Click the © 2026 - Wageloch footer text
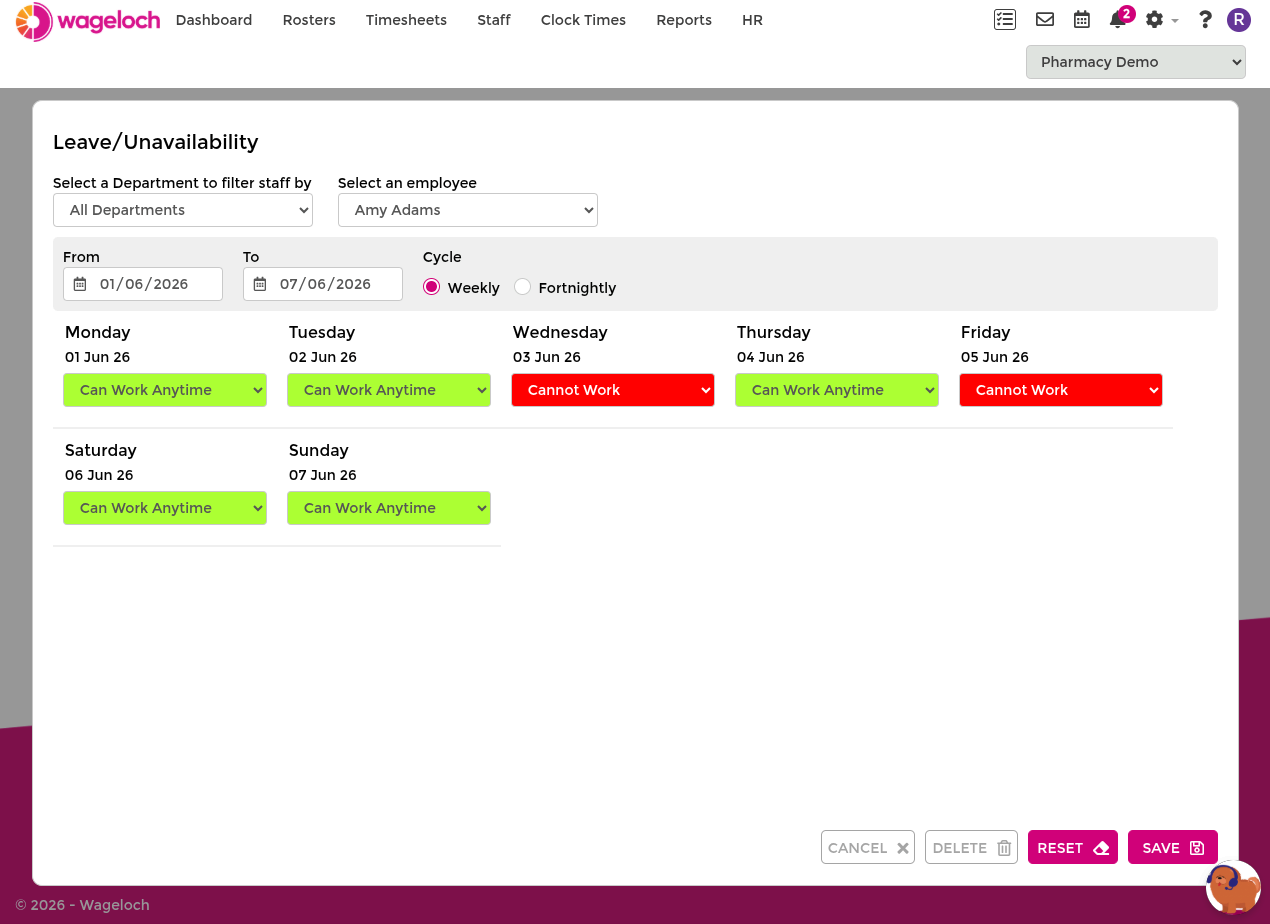The width and height of the screenshot is (1270, 924). coord(82,905)
